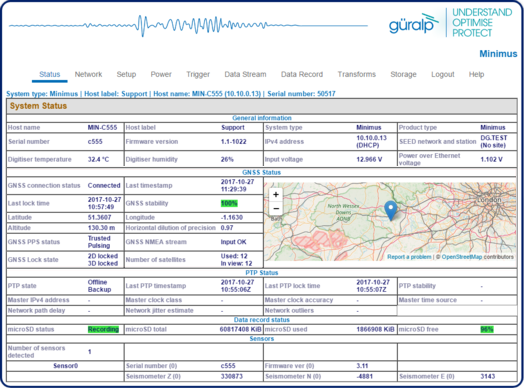Viewport: 524px width, 388px height.
Task: Open the Trigger tab
Action: click(198, 74)
